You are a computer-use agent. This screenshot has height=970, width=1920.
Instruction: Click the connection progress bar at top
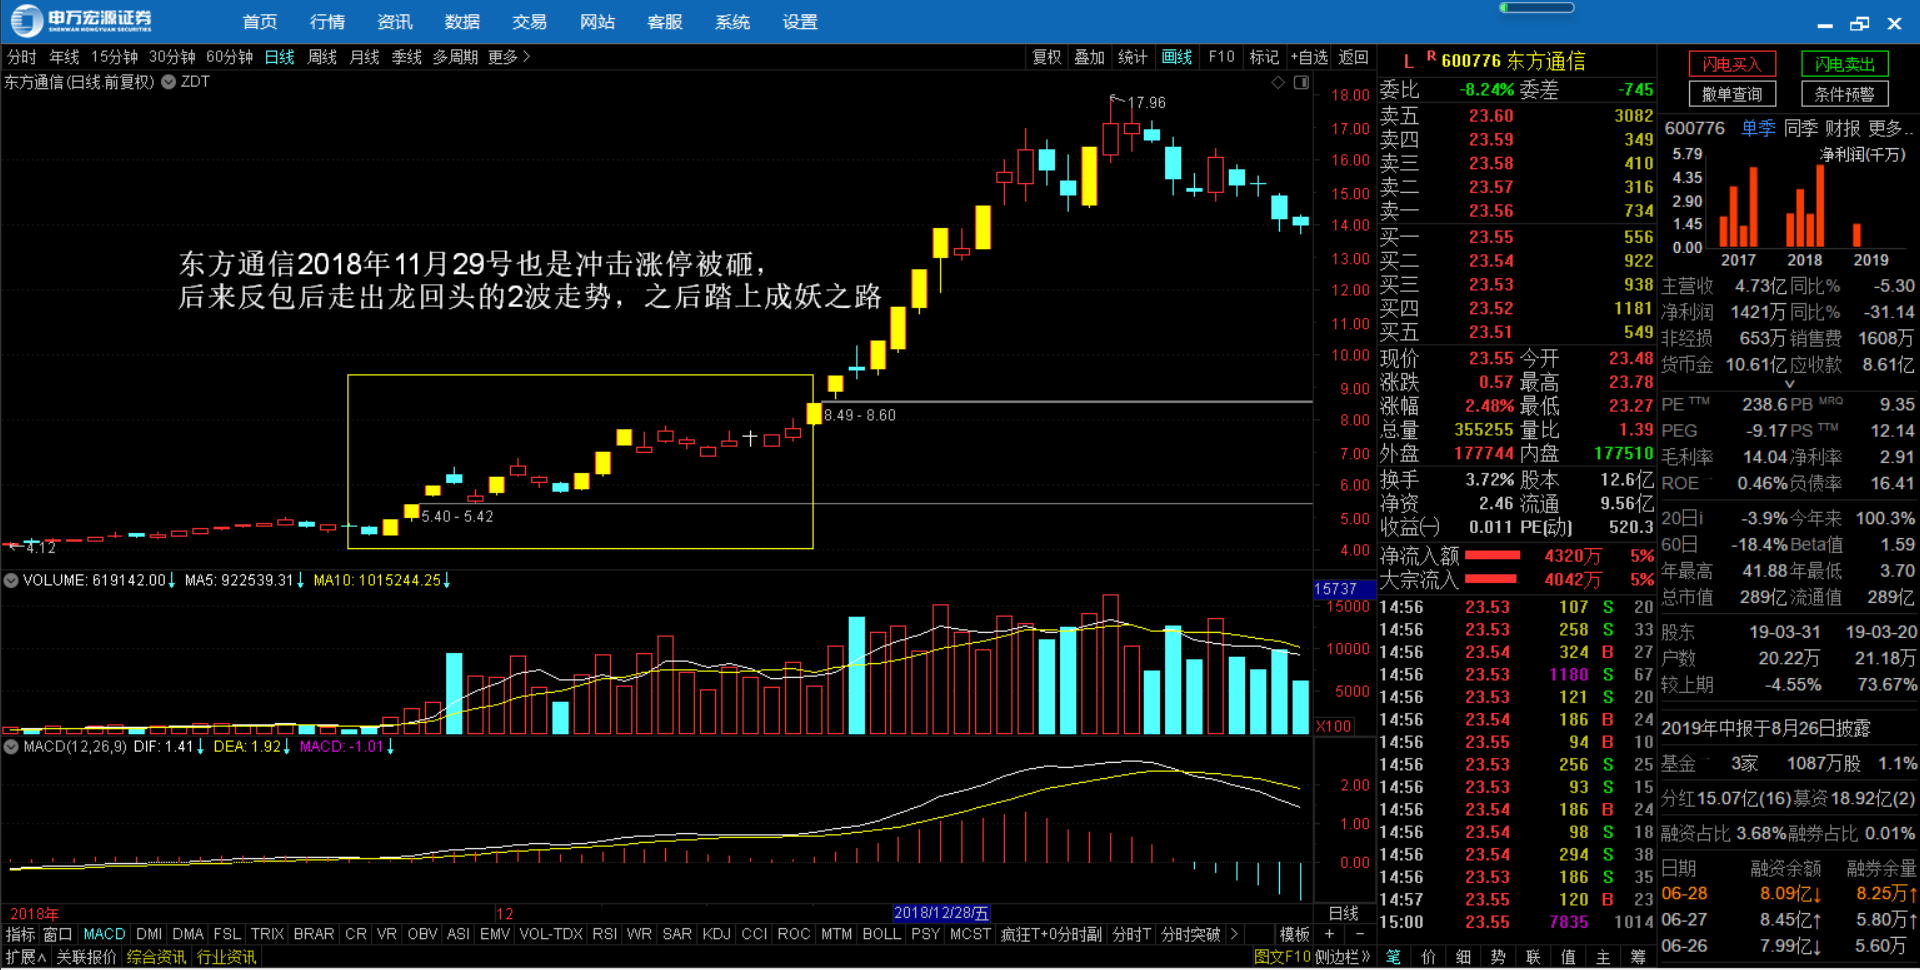pos(1537,8)
